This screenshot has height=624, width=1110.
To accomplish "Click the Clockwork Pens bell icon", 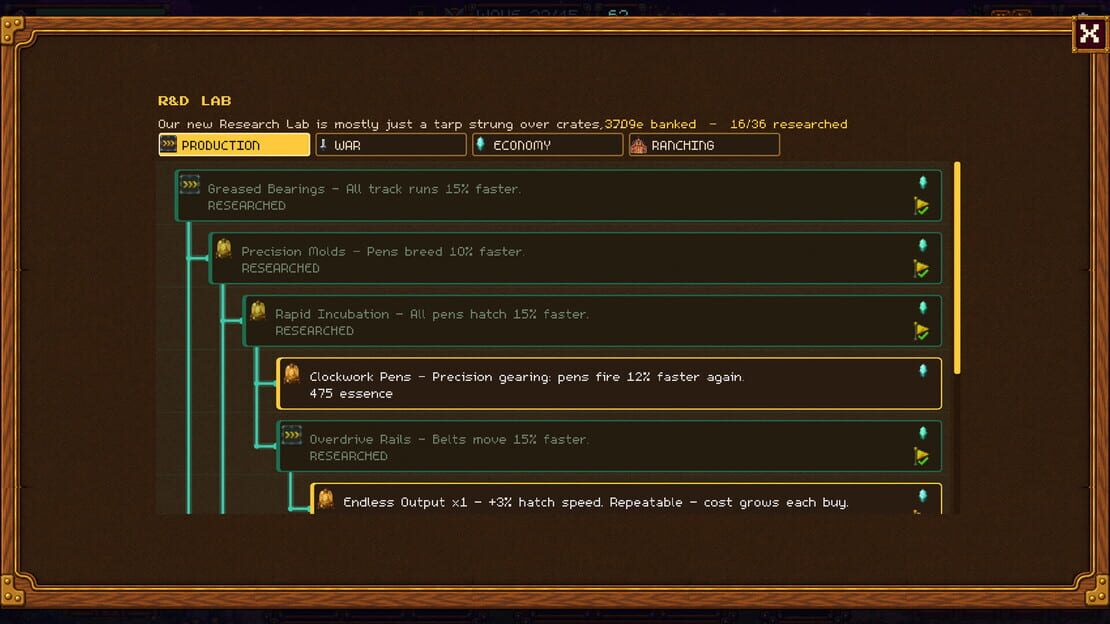I will 292,373.
